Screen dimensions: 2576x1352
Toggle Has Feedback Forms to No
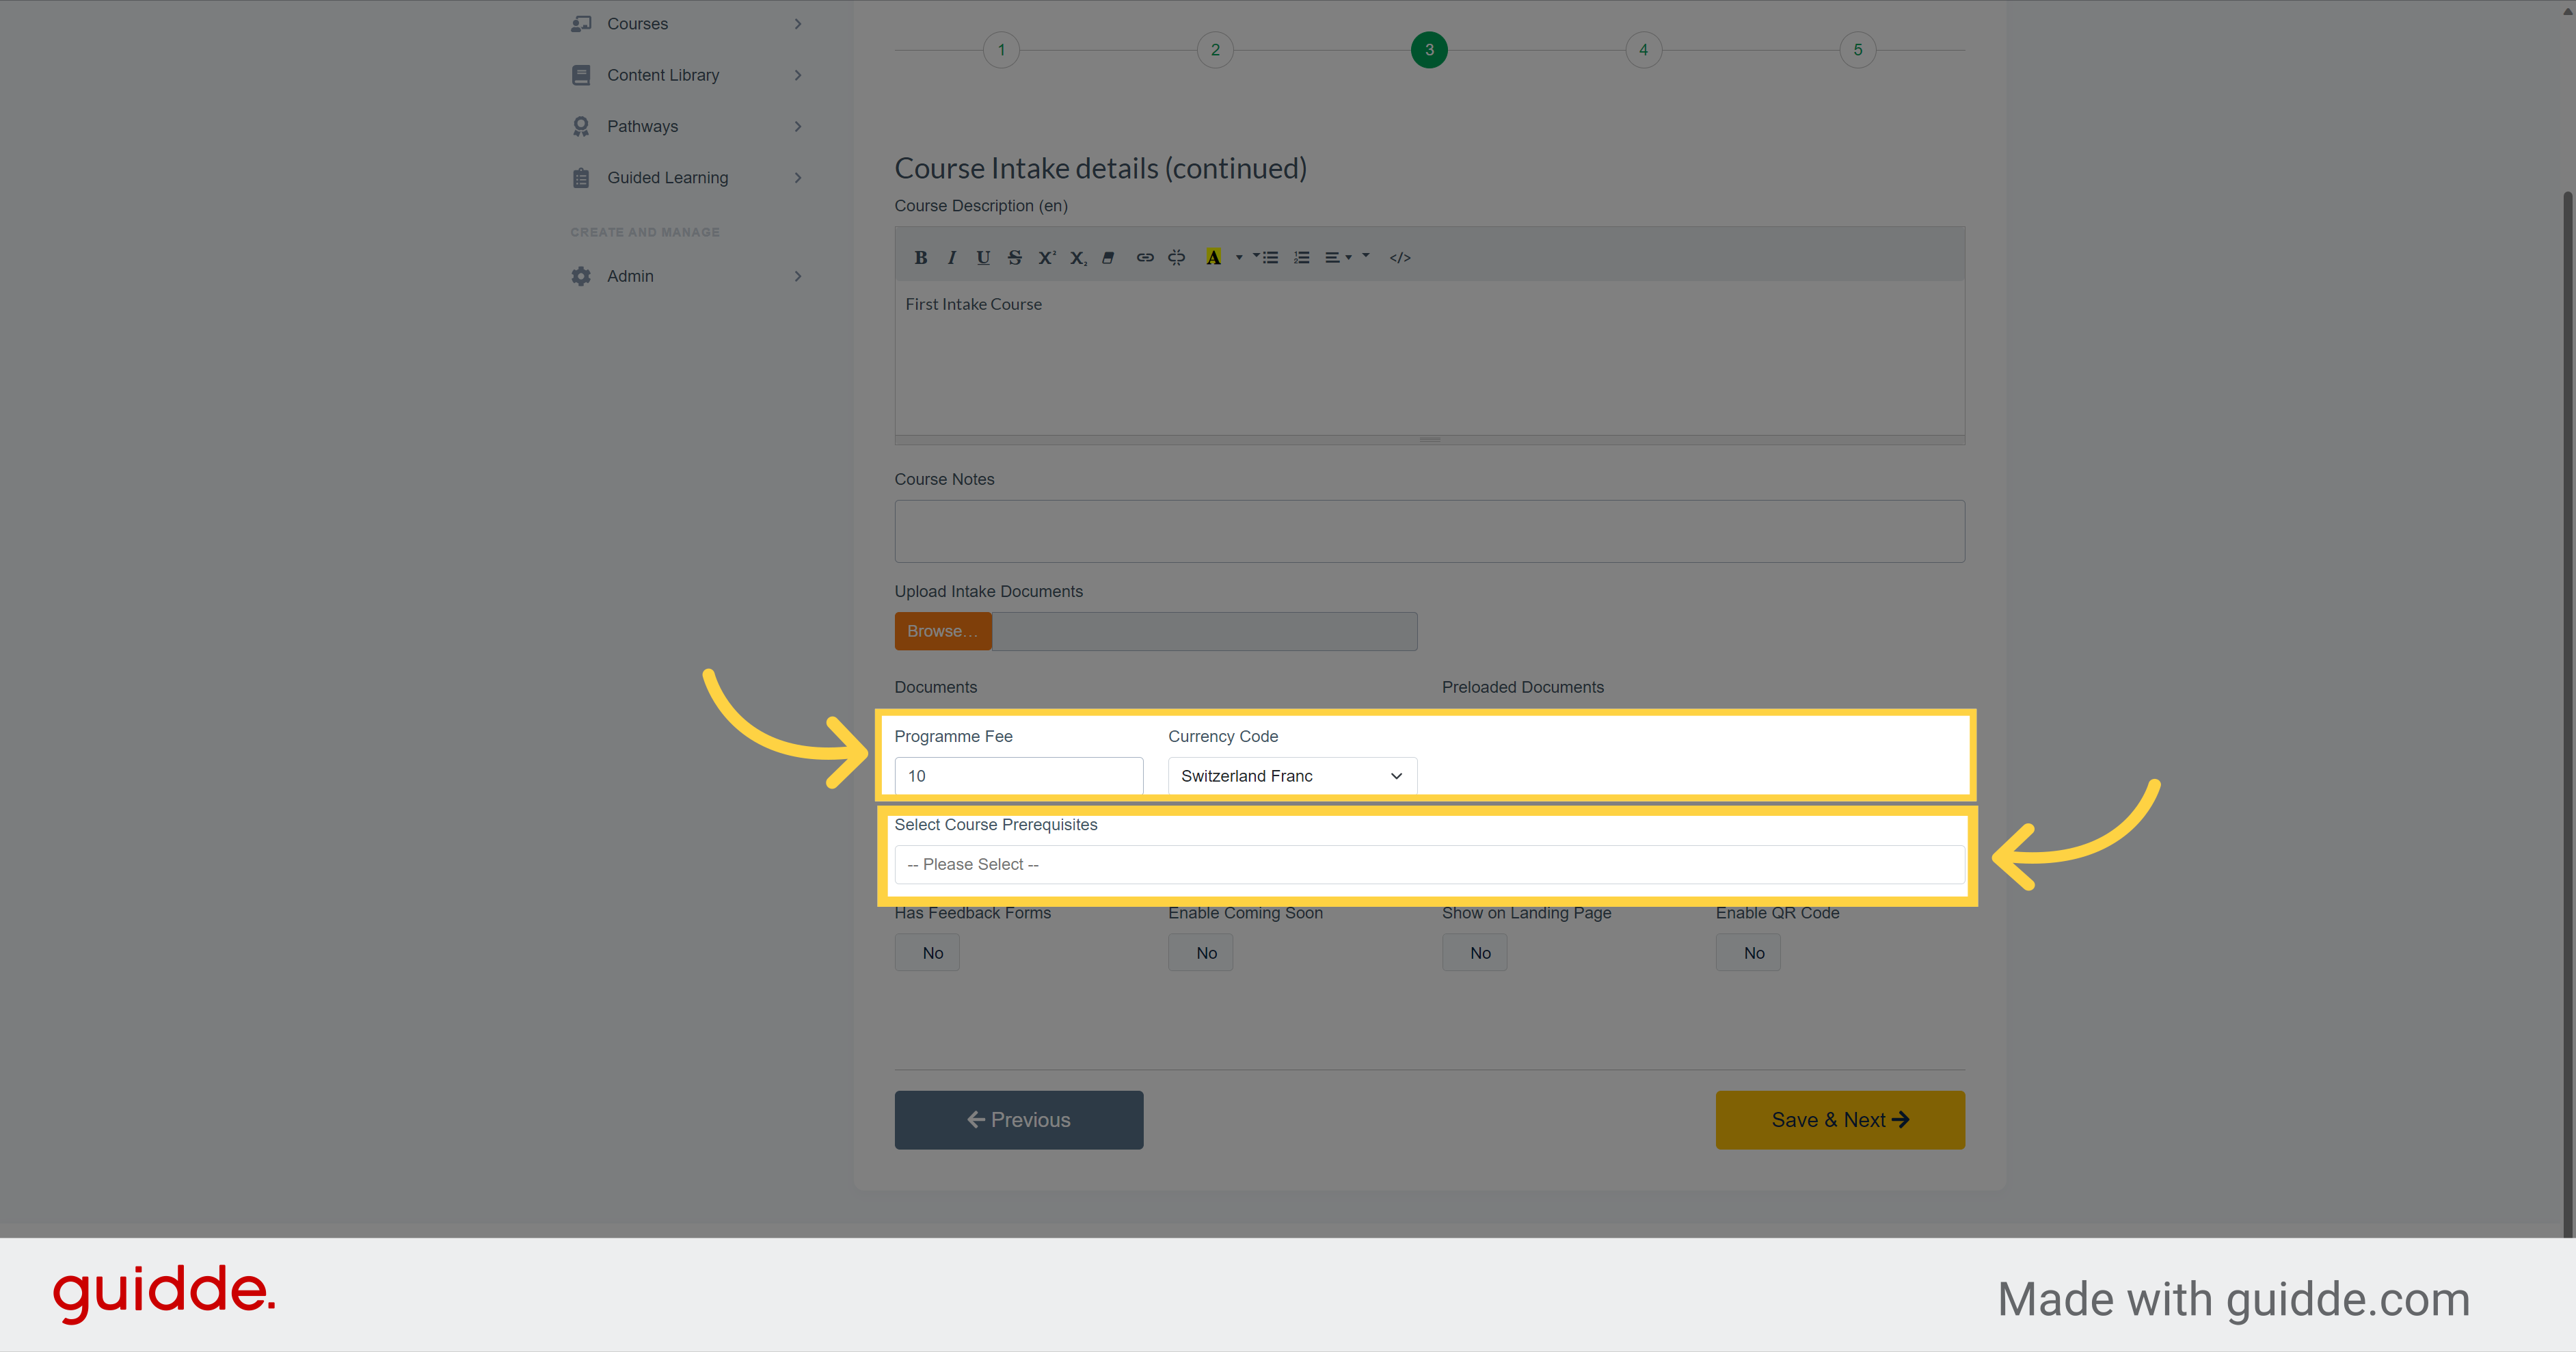(930, 951)
